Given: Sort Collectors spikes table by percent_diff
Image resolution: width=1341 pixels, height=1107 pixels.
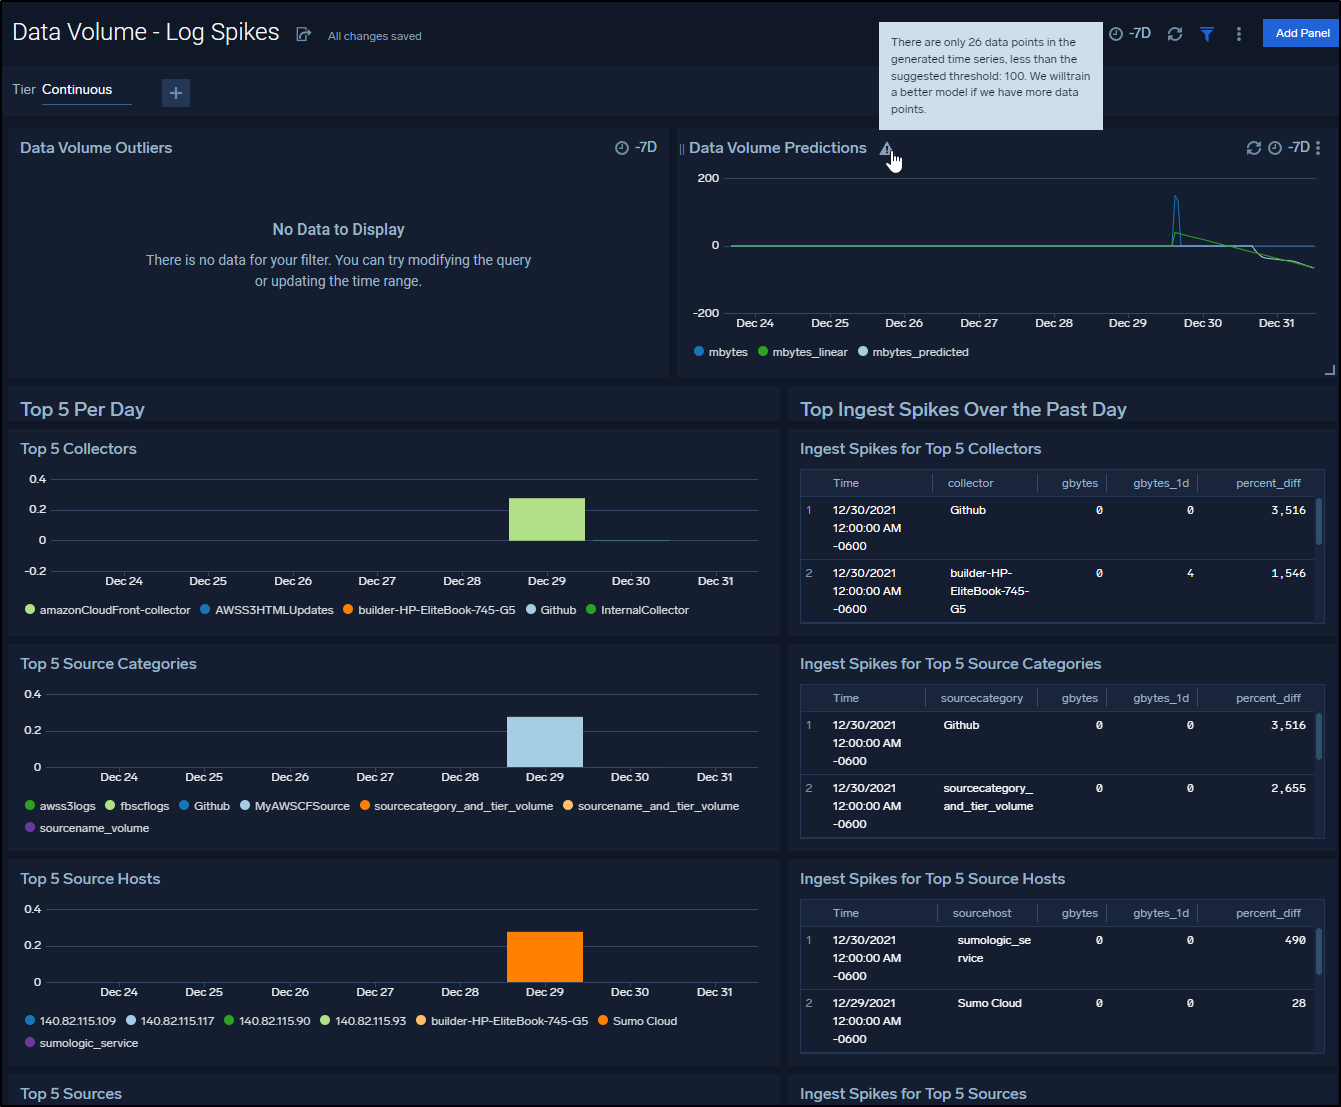Looking at the screenshot, I should (1268, 483).
